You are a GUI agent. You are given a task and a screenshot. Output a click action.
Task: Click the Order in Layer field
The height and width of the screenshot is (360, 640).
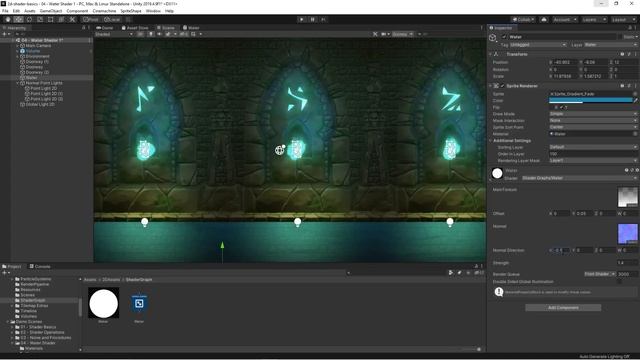593,154
